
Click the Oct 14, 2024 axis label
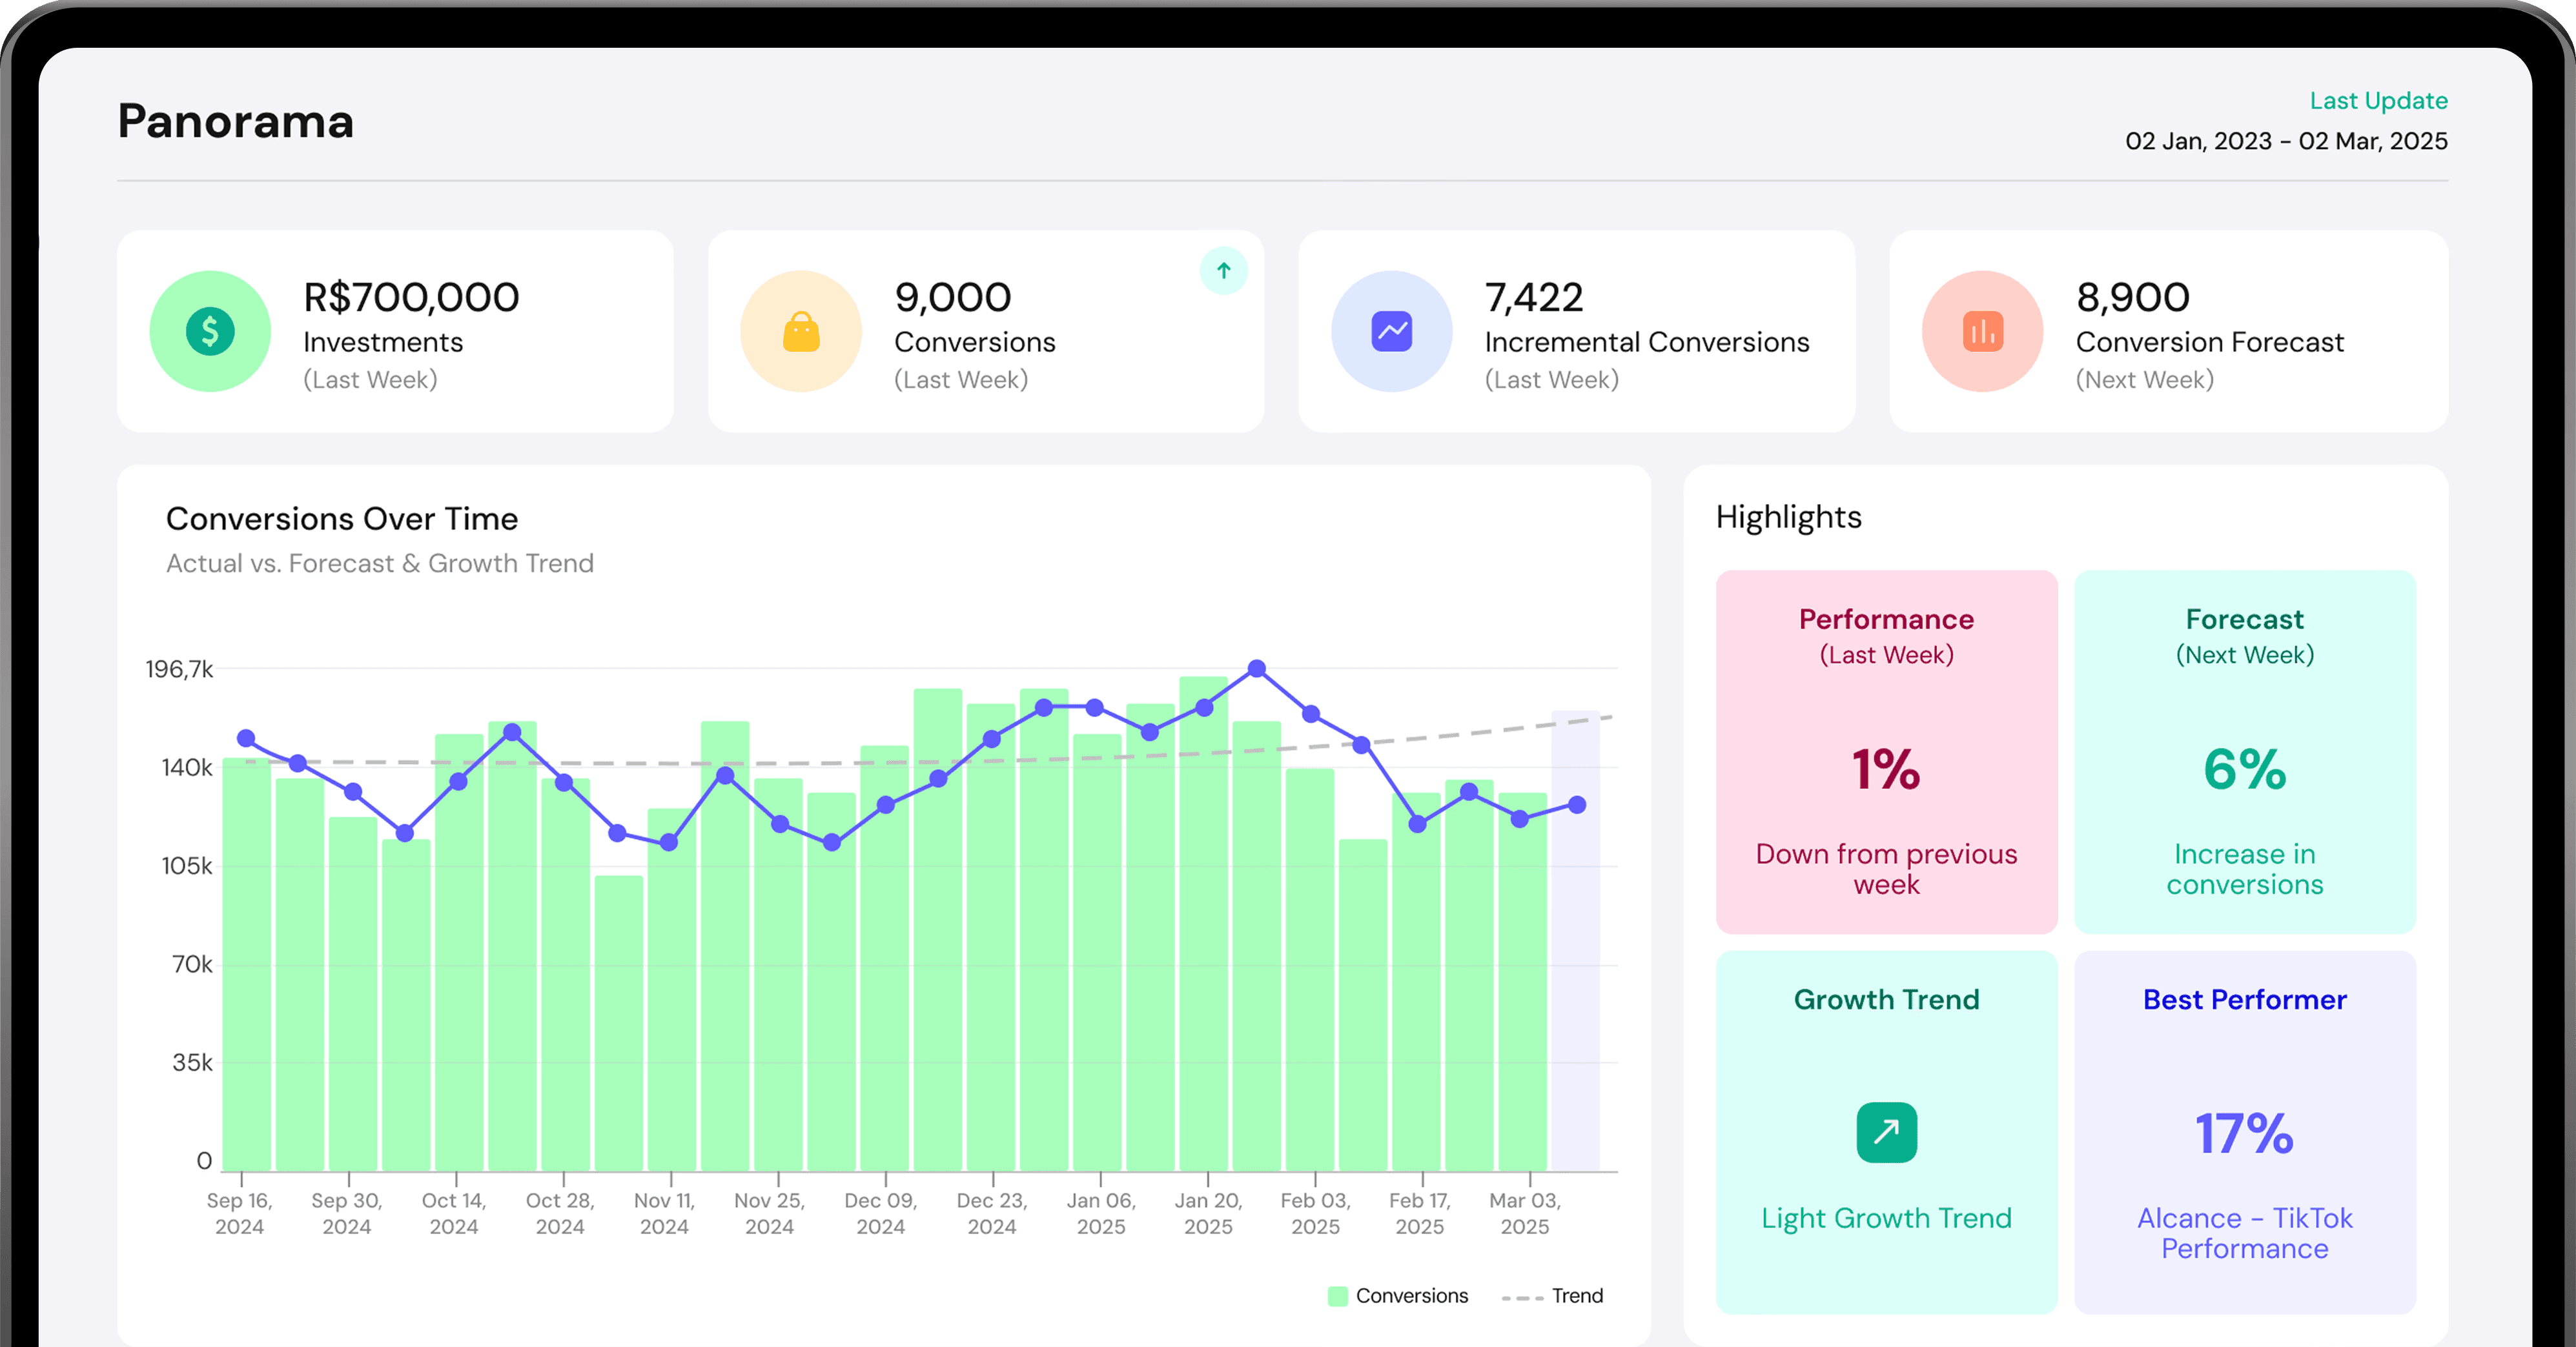coord(454,1213)
